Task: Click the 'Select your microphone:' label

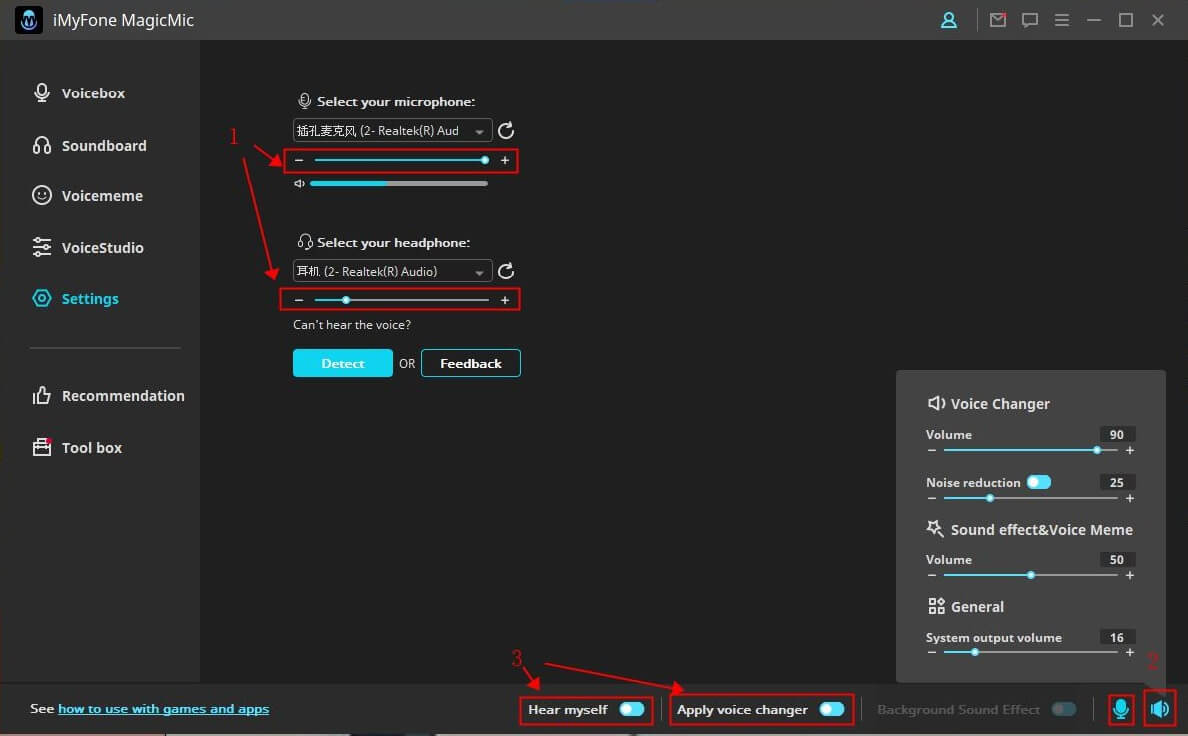Action: coord(395,102)
